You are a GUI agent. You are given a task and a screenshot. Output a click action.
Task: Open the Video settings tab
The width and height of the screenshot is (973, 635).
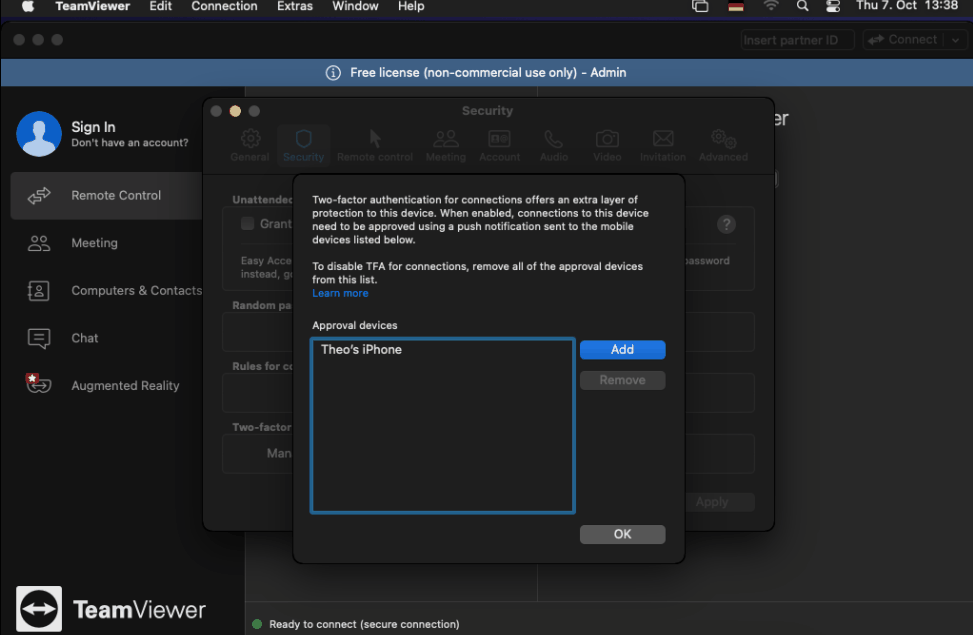pyautogui.click(x=607, y=145)
